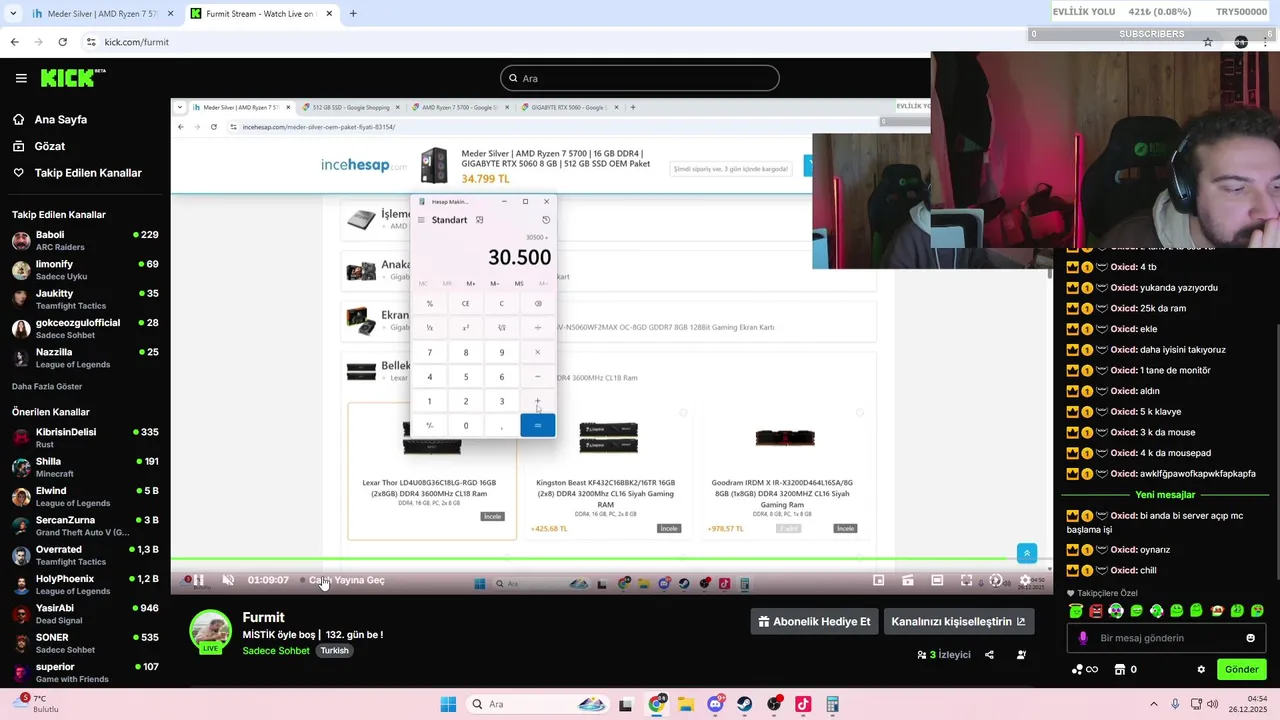Open HolyPhoenix recommended channel
The height and width of the screenshot is (720, 1280).
coord(85,584)
